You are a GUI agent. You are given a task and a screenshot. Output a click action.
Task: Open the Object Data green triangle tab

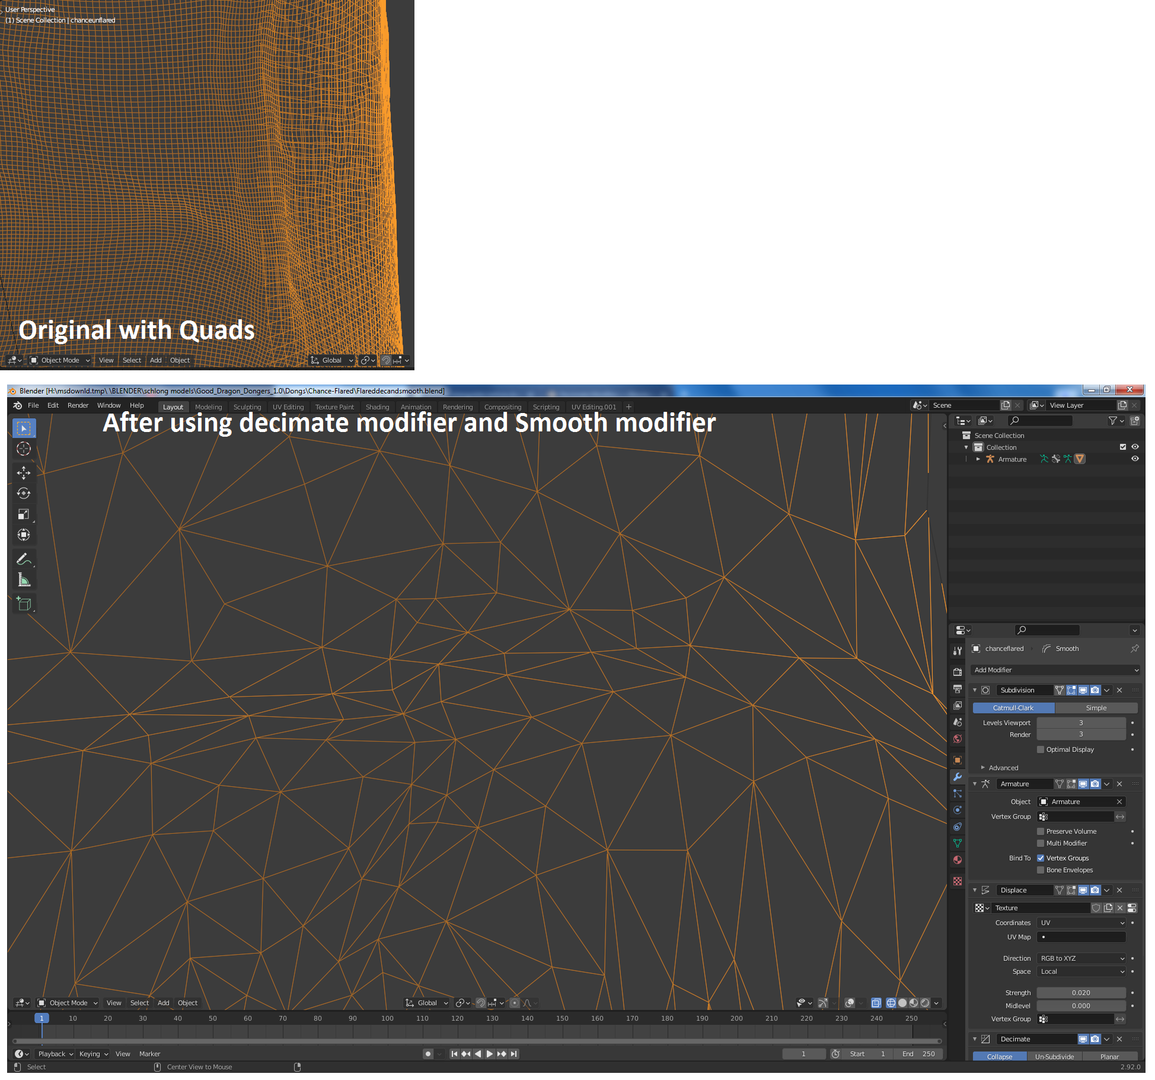(x=958, y=843)
